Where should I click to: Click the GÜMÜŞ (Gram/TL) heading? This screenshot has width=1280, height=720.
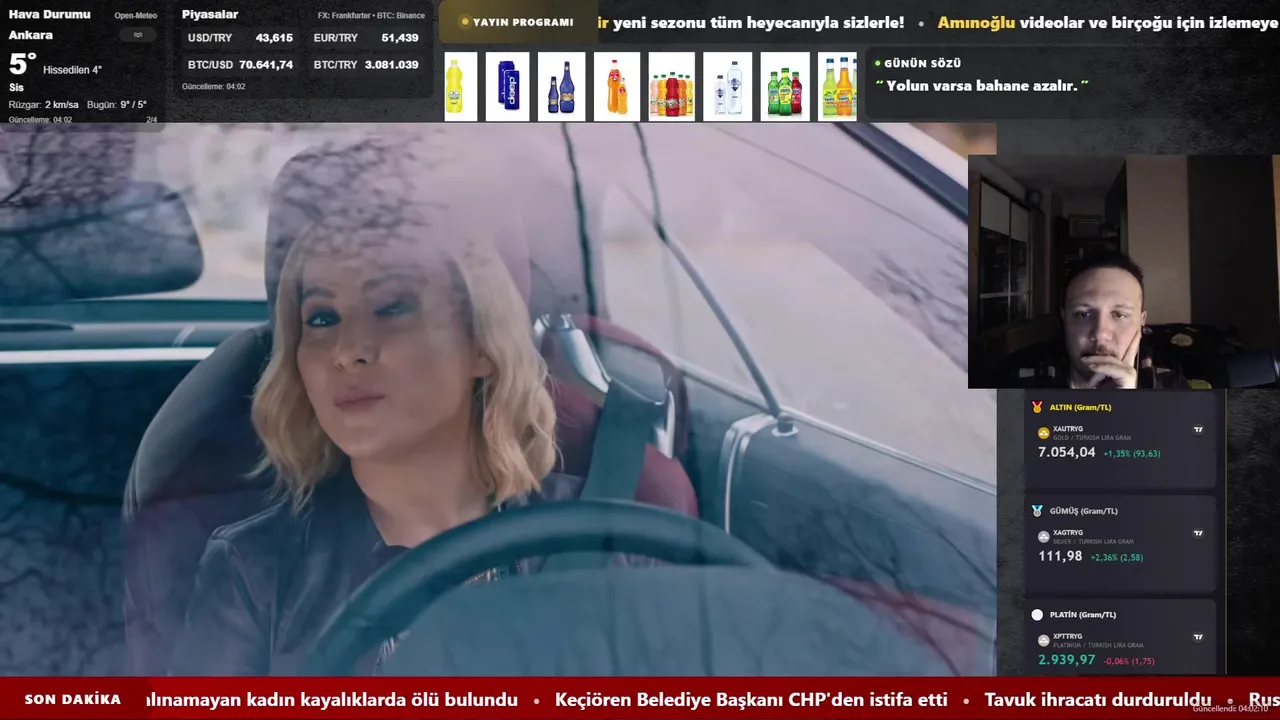point(1084,511)
